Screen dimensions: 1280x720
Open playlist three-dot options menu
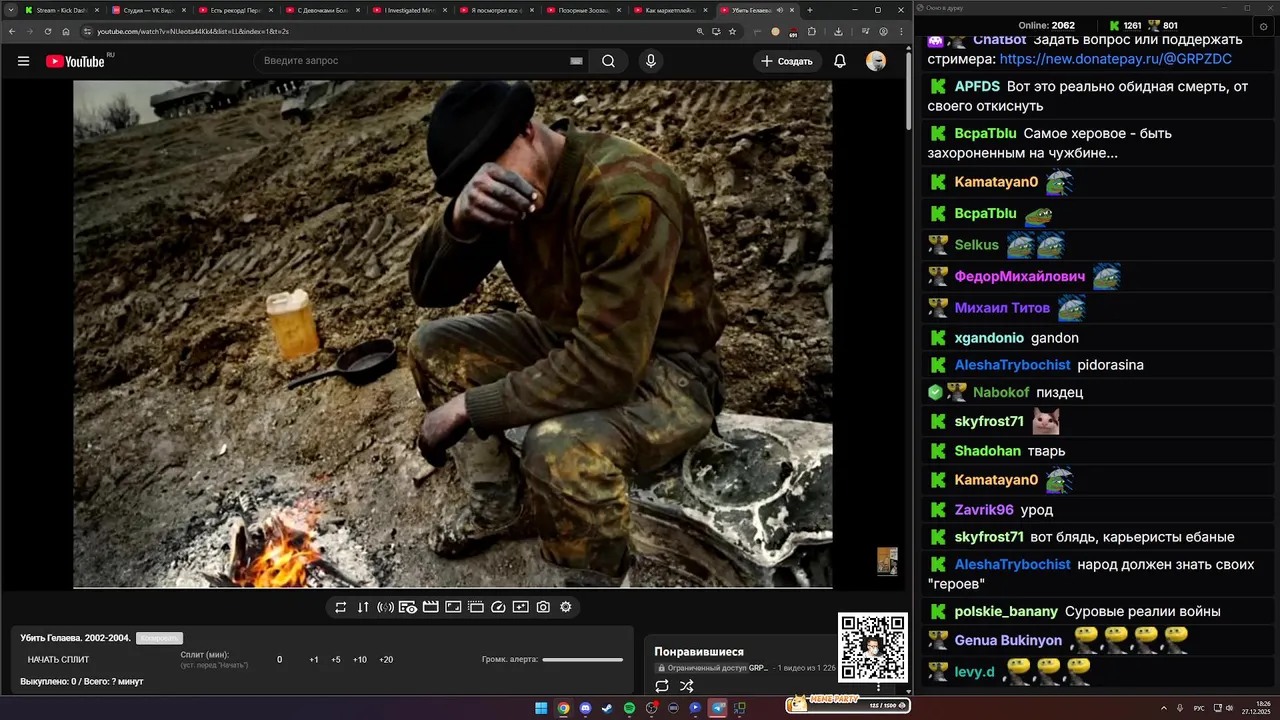(879, 686)
